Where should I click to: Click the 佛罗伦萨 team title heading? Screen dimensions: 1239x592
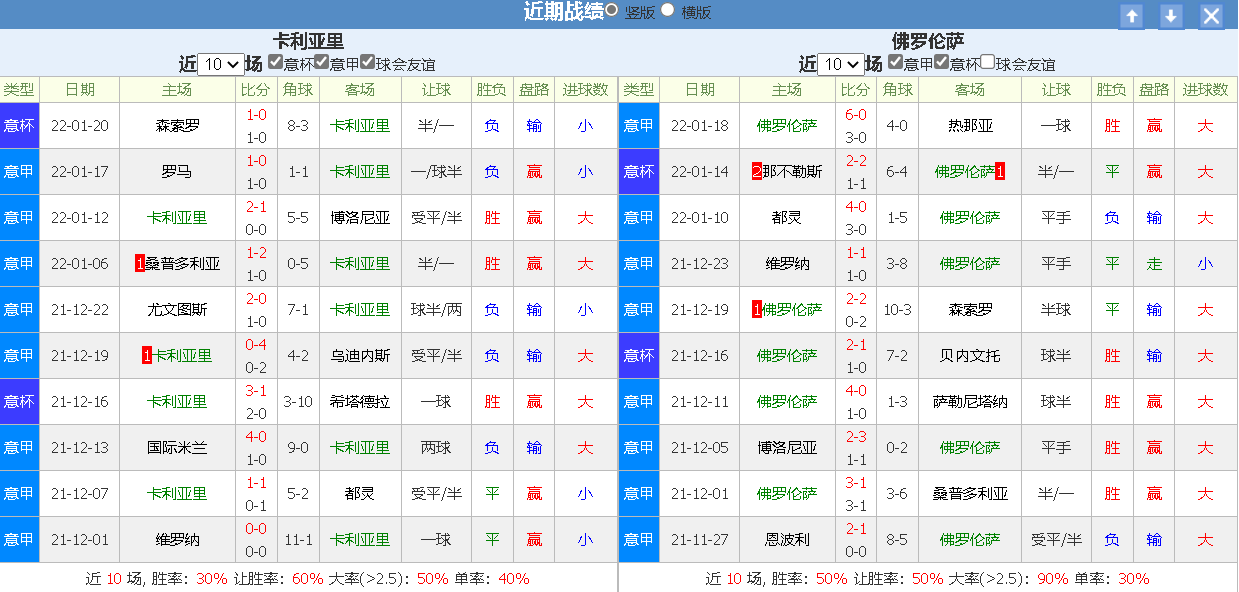tap(928, 41)
